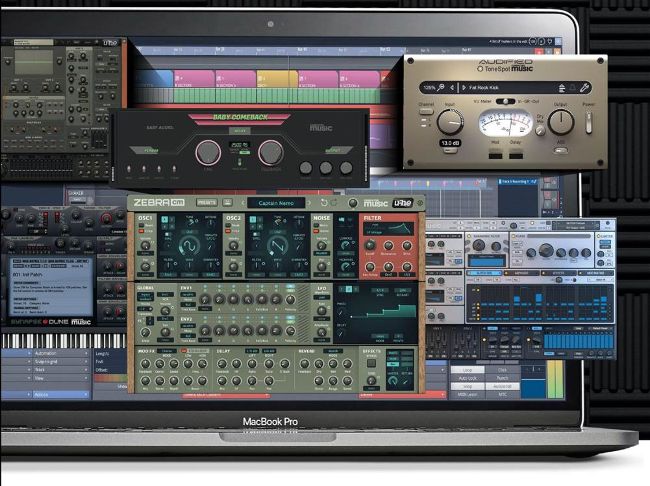The image size is (650, 486).
Task: Toggle the Delay button under the VU meter
Action: point(516,156)
